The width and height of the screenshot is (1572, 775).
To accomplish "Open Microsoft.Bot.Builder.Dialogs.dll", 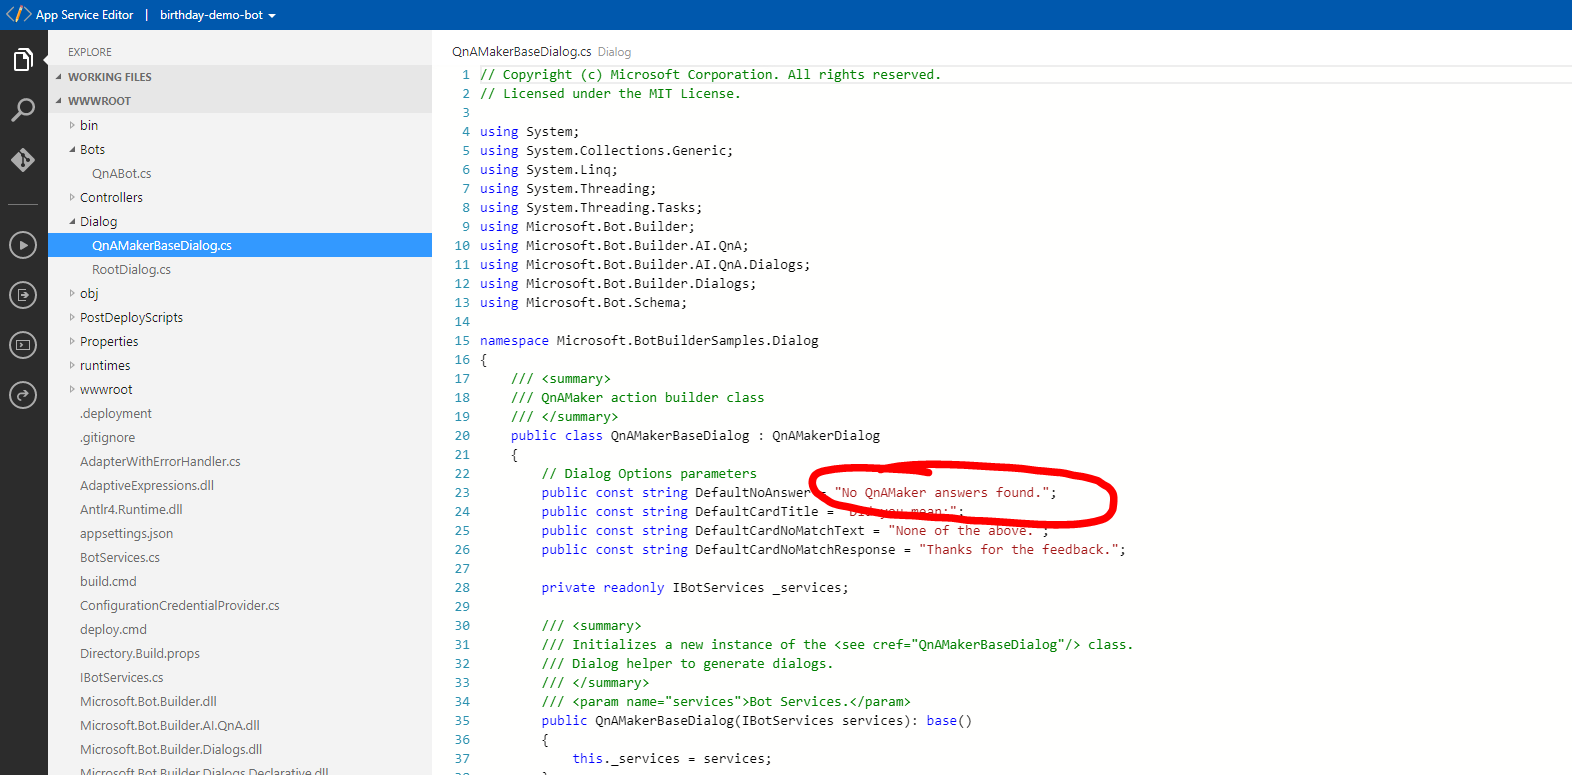I will click(171, 749).
